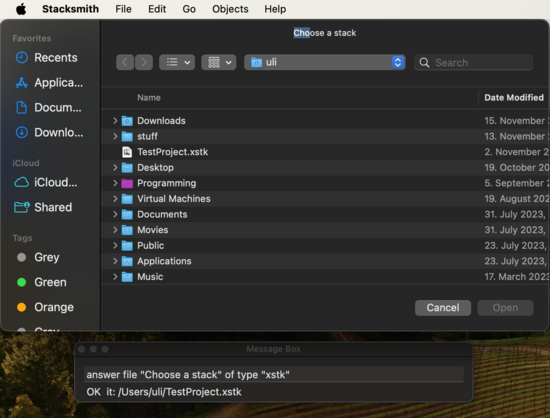Expand the Programming folder
This screenshot has width=550, height=418.
pos(115,183)
